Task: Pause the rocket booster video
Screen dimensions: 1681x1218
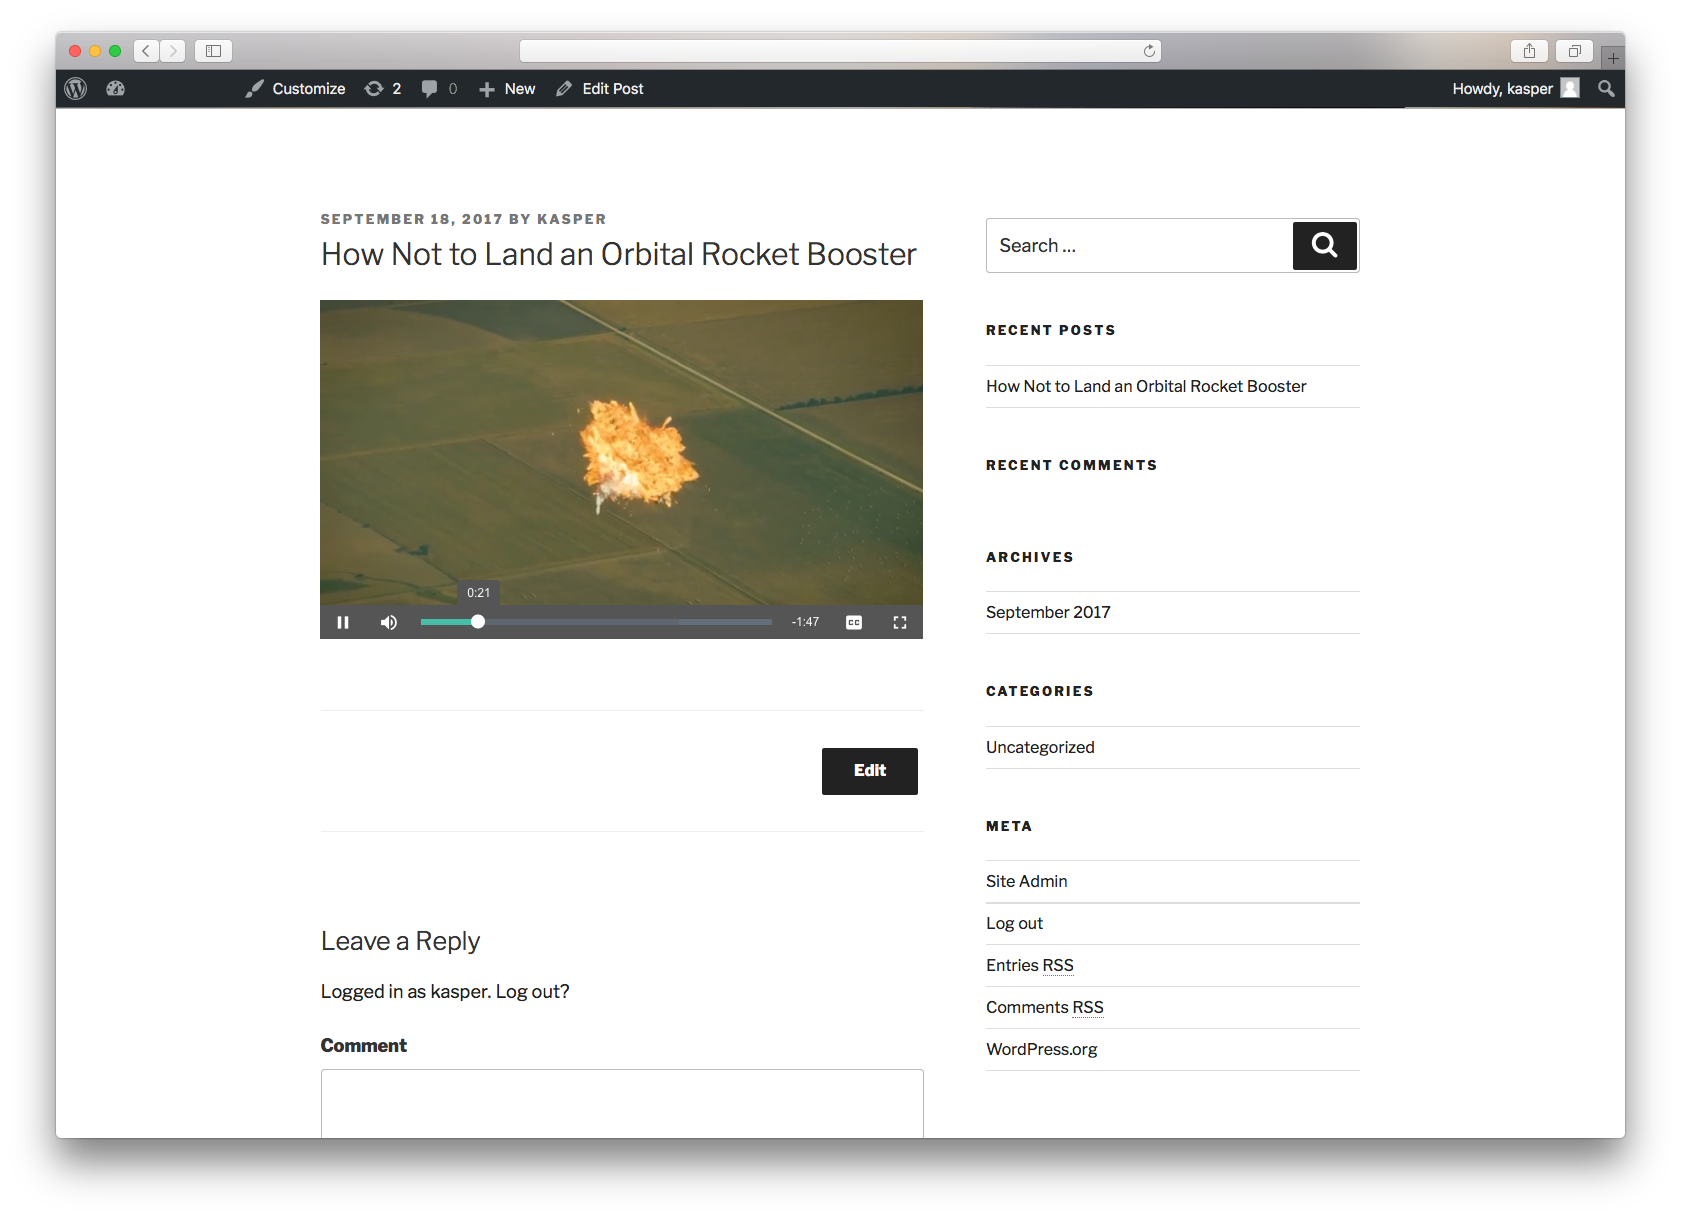Action: point(343,622)
